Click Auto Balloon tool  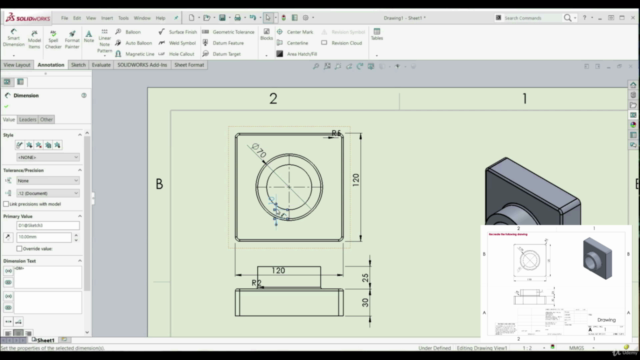click(133, 43)
